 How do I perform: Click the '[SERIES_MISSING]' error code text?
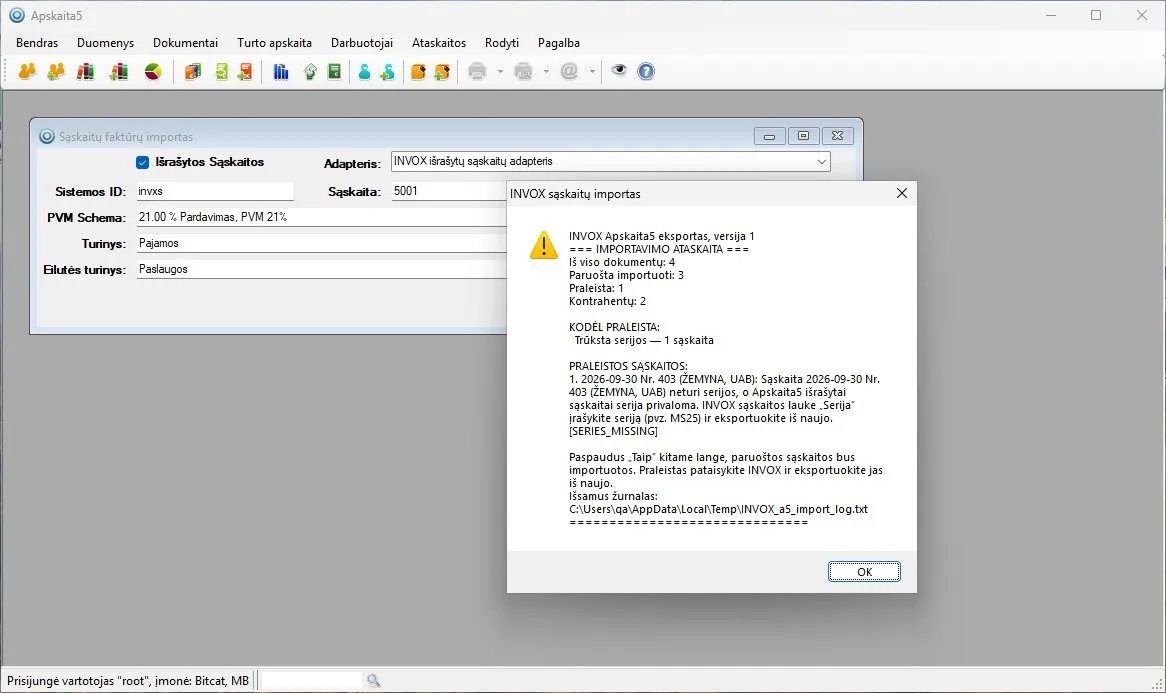[x=613, y=431]
